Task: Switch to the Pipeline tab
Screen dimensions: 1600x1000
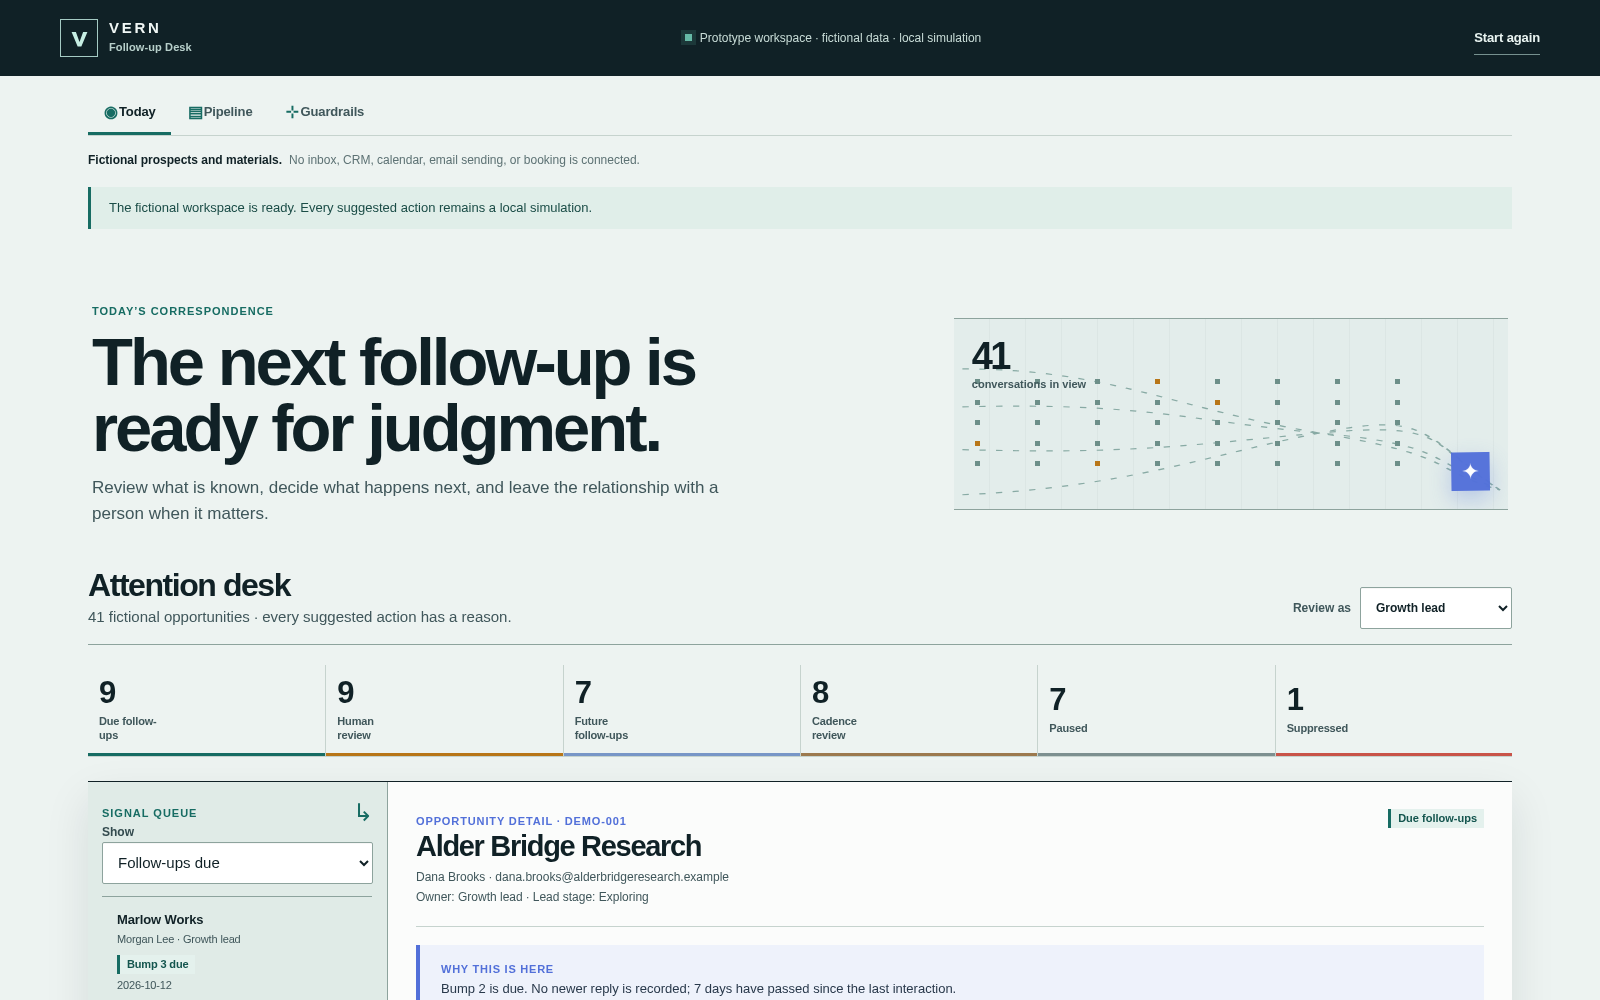Action: tap(221, 112)
